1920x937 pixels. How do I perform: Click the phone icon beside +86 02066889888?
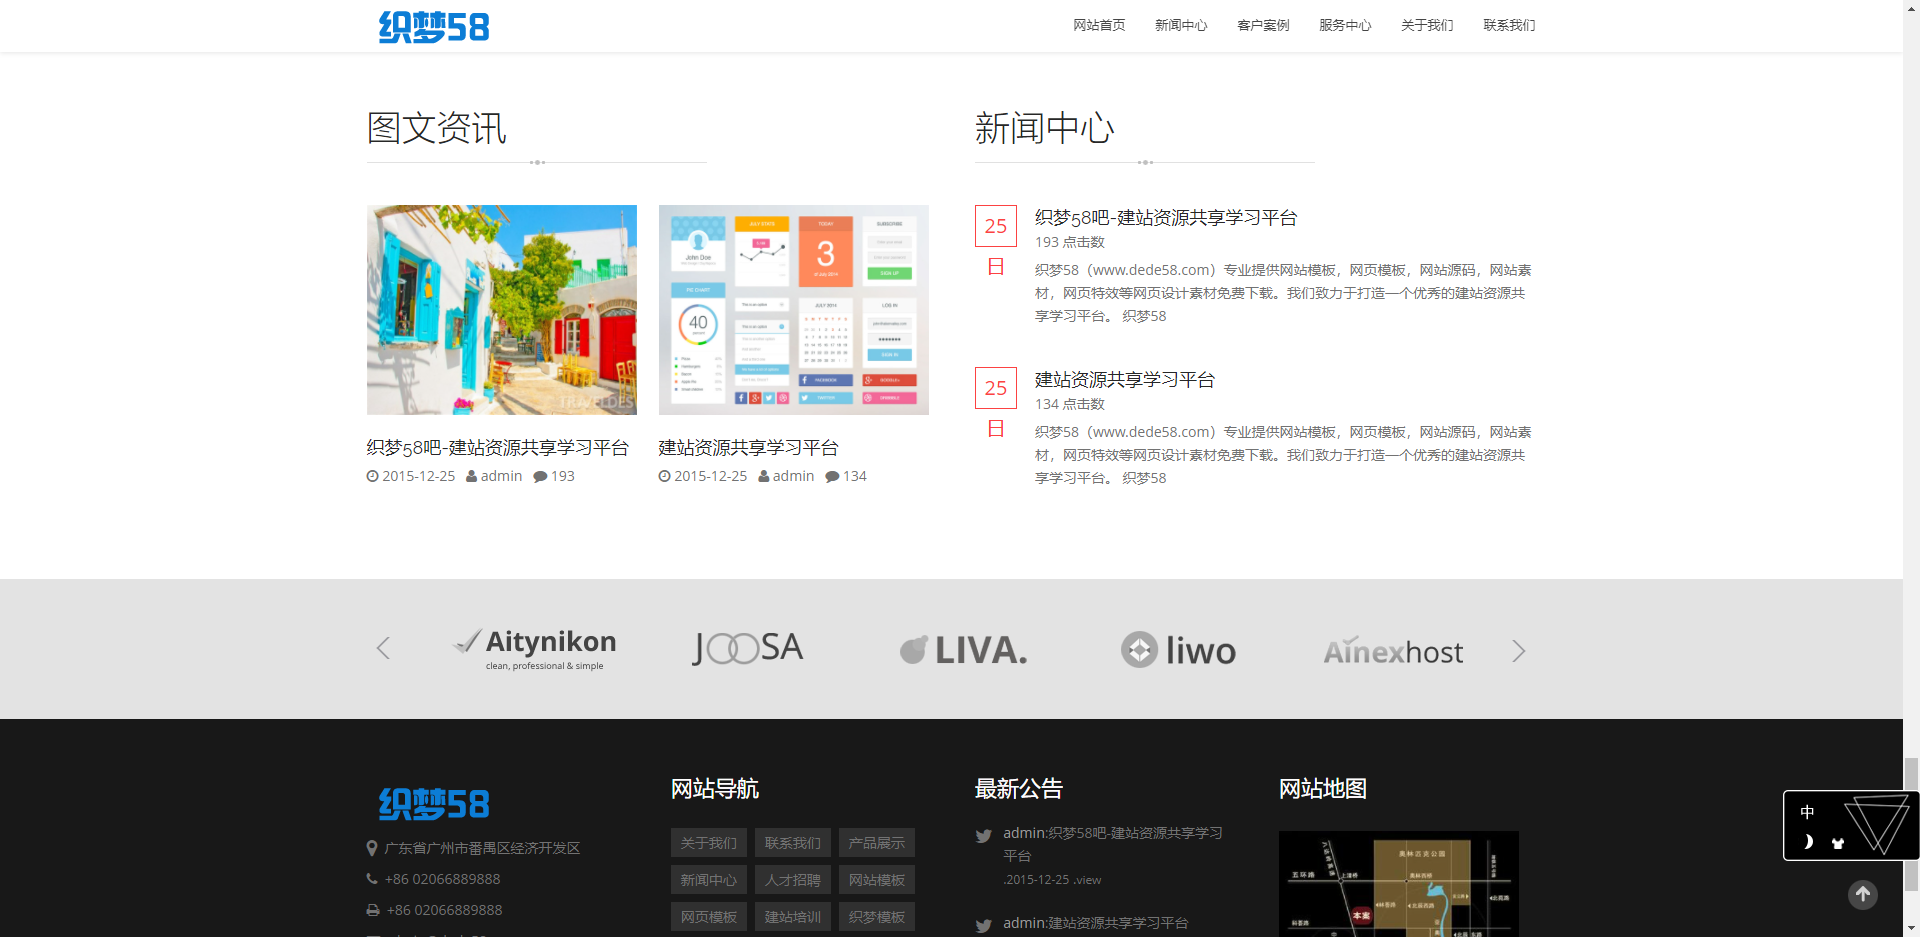372,879
